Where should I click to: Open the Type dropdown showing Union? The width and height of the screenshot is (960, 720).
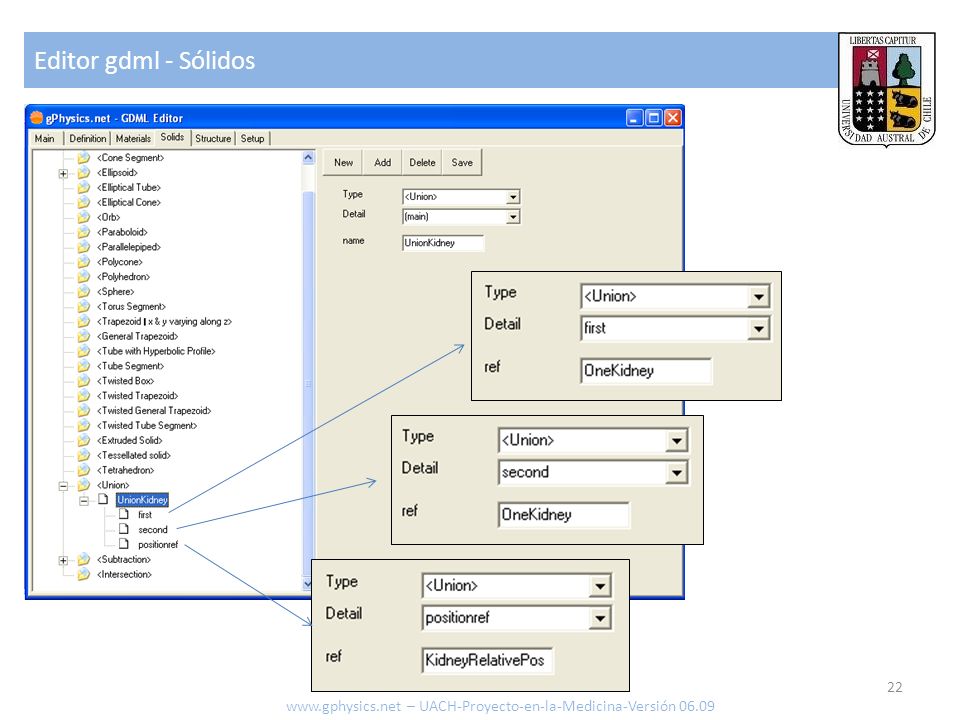point(513,197)
